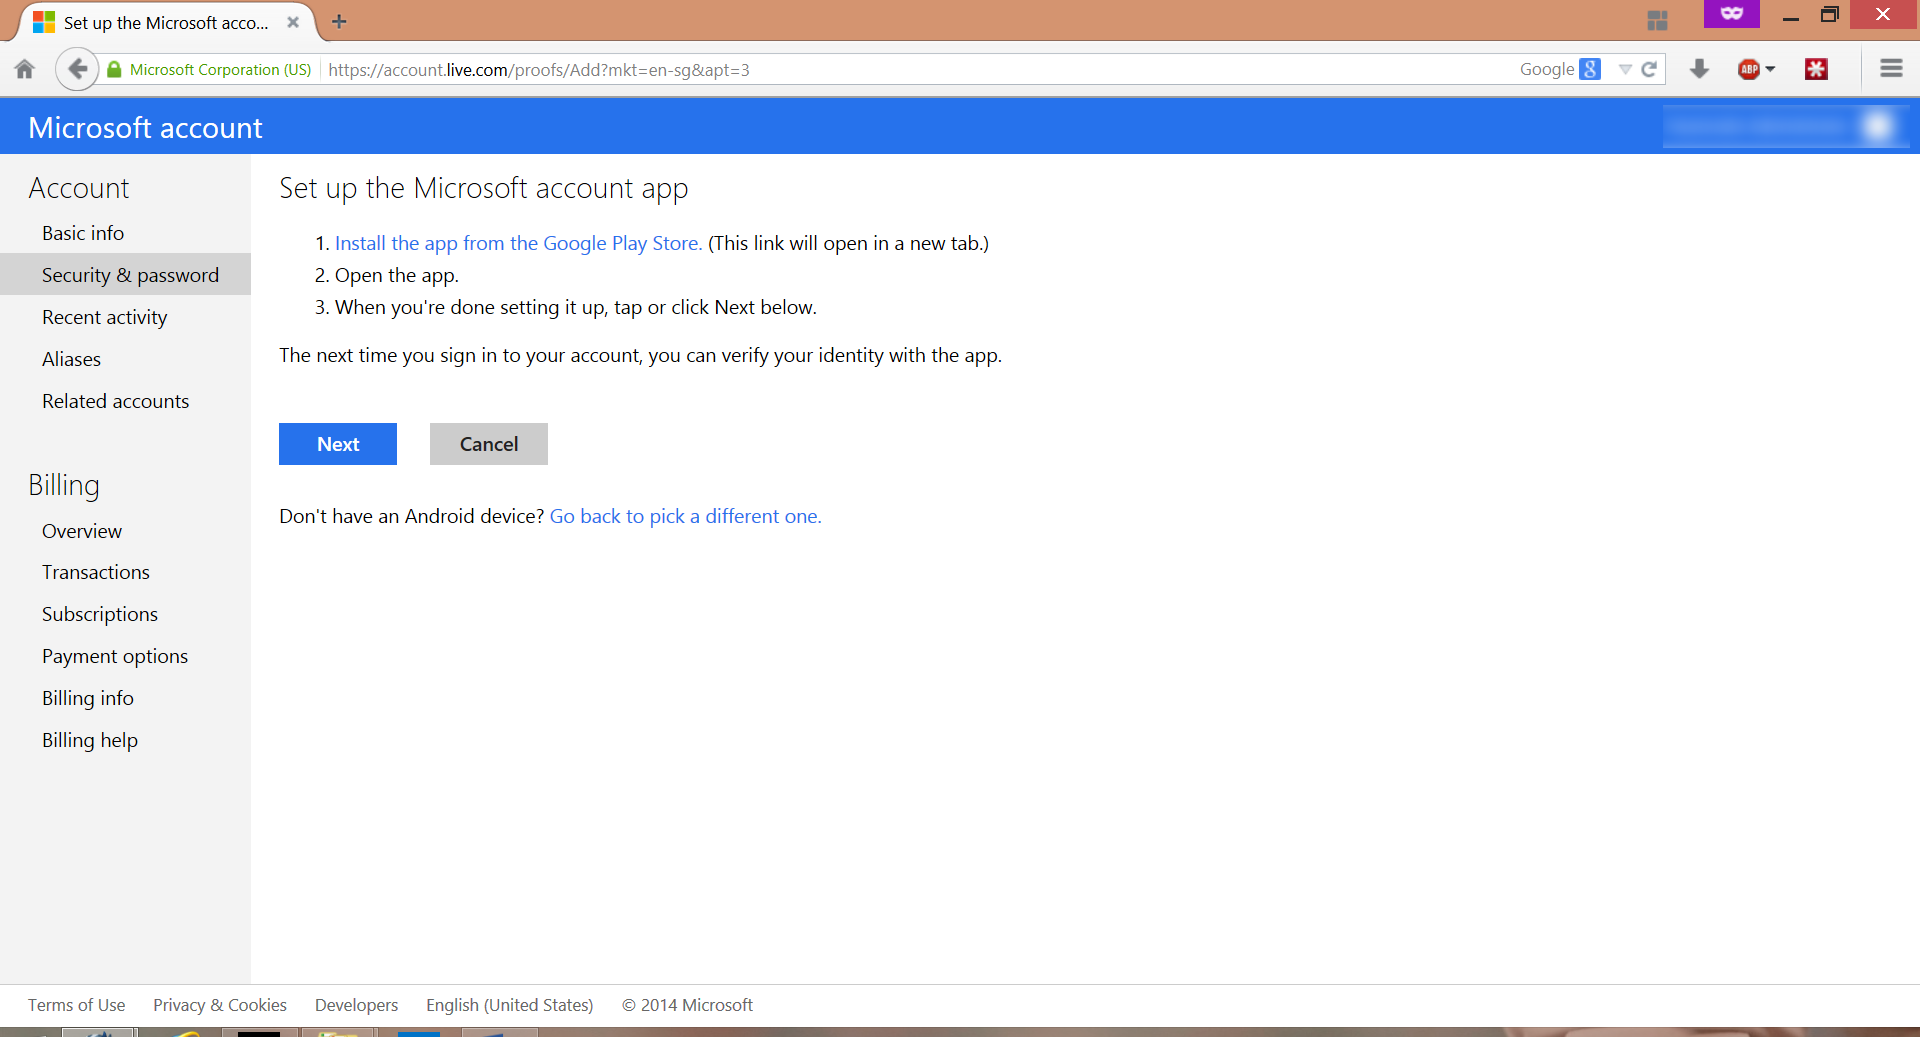Go back with the browser back arrow
The image size is (1920, 1037).
point(77,69)
